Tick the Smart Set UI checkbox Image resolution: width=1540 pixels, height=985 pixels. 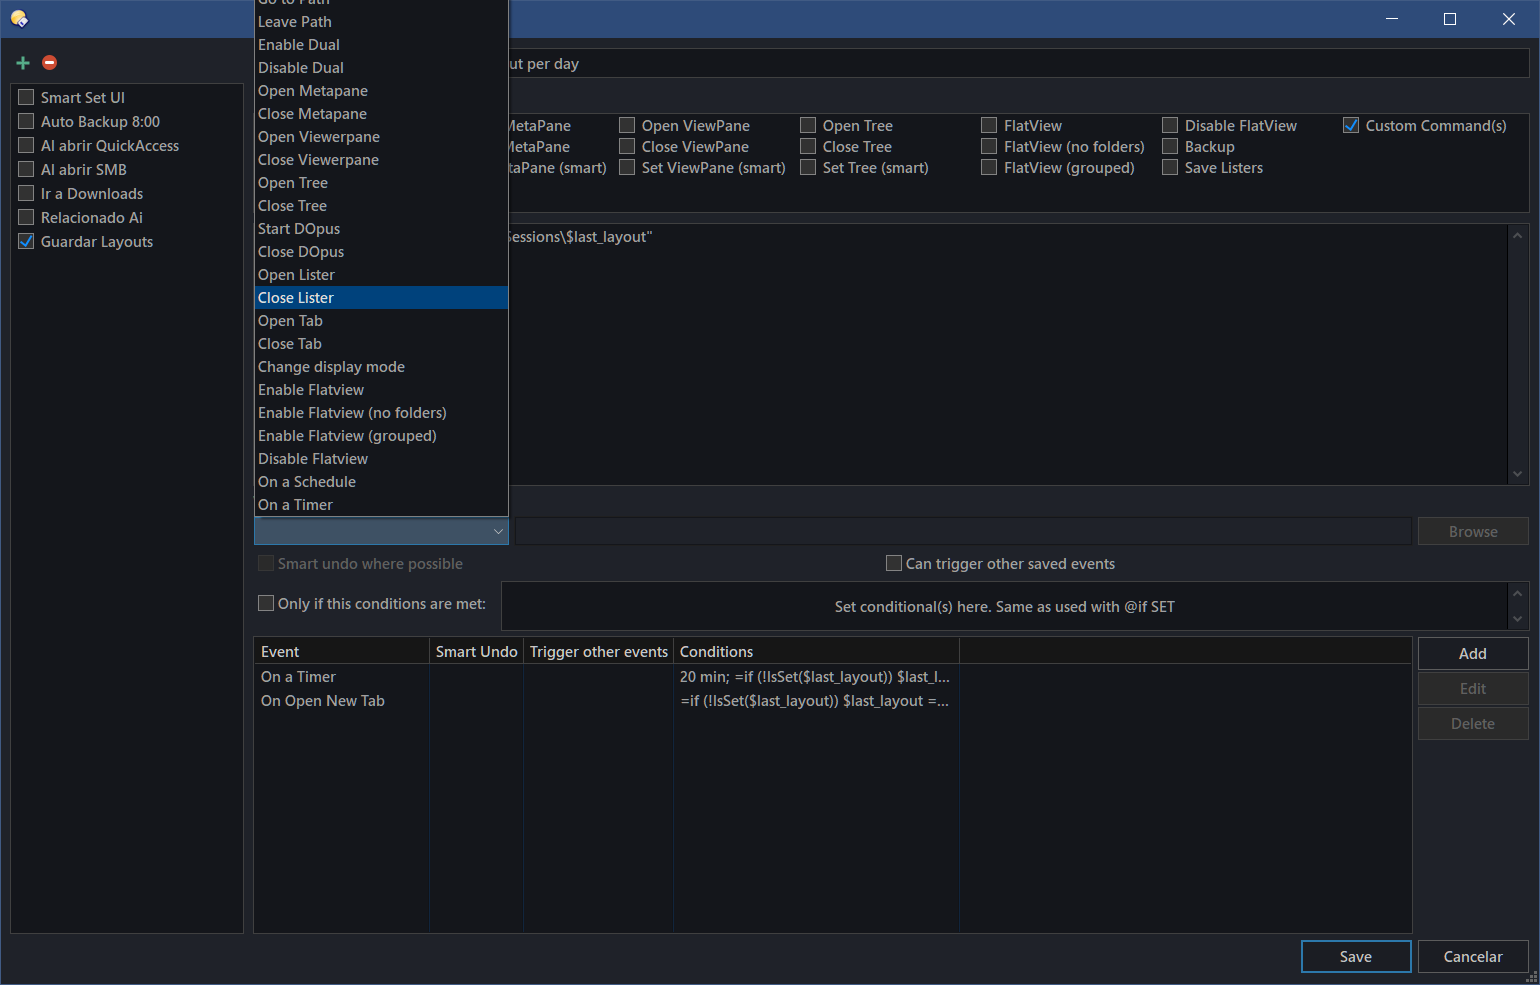[27, 97]
